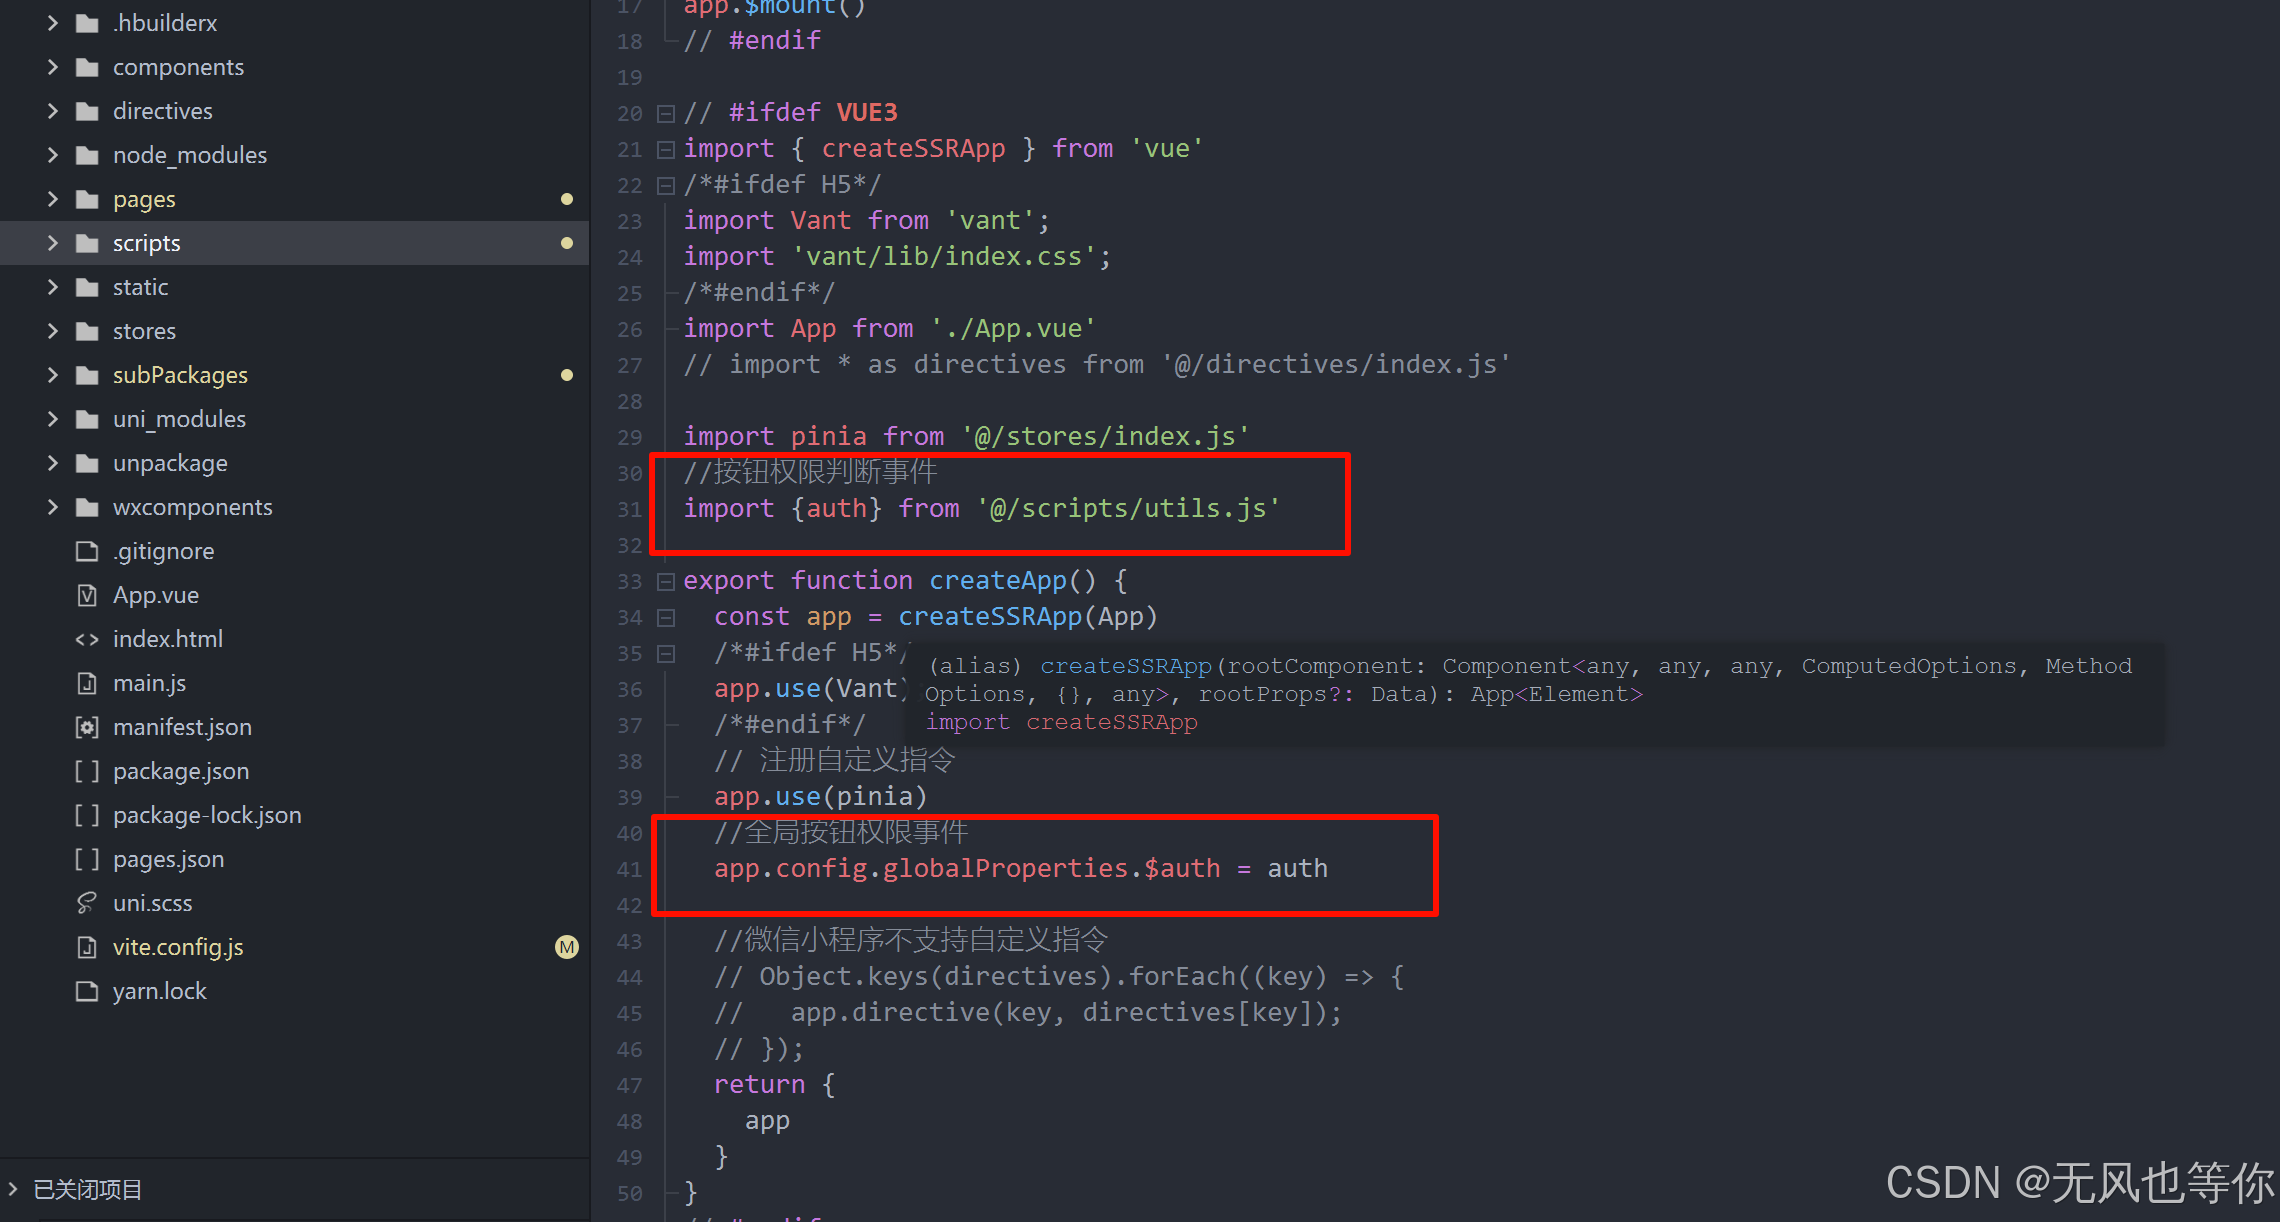Expand the node_modules folder chevron
Viewport: 2280px width, 1222px height.
[x=53, y=155]
